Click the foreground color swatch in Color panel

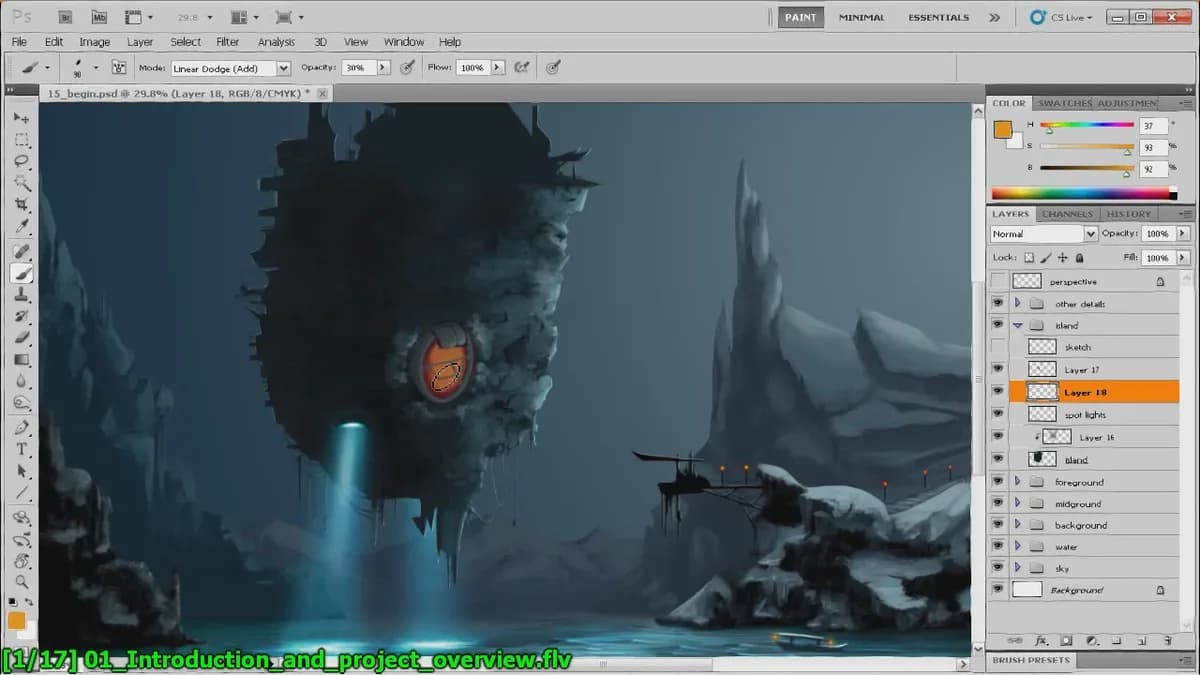click(1002, 129)
